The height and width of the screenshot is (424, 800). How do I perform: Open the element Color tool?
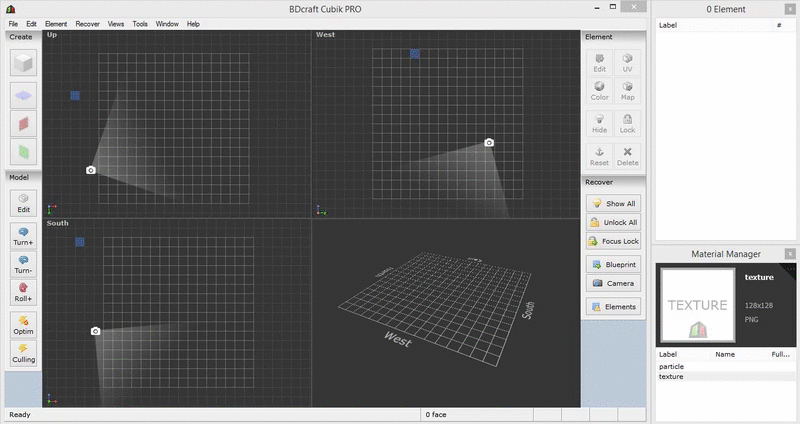click(599, 91)
